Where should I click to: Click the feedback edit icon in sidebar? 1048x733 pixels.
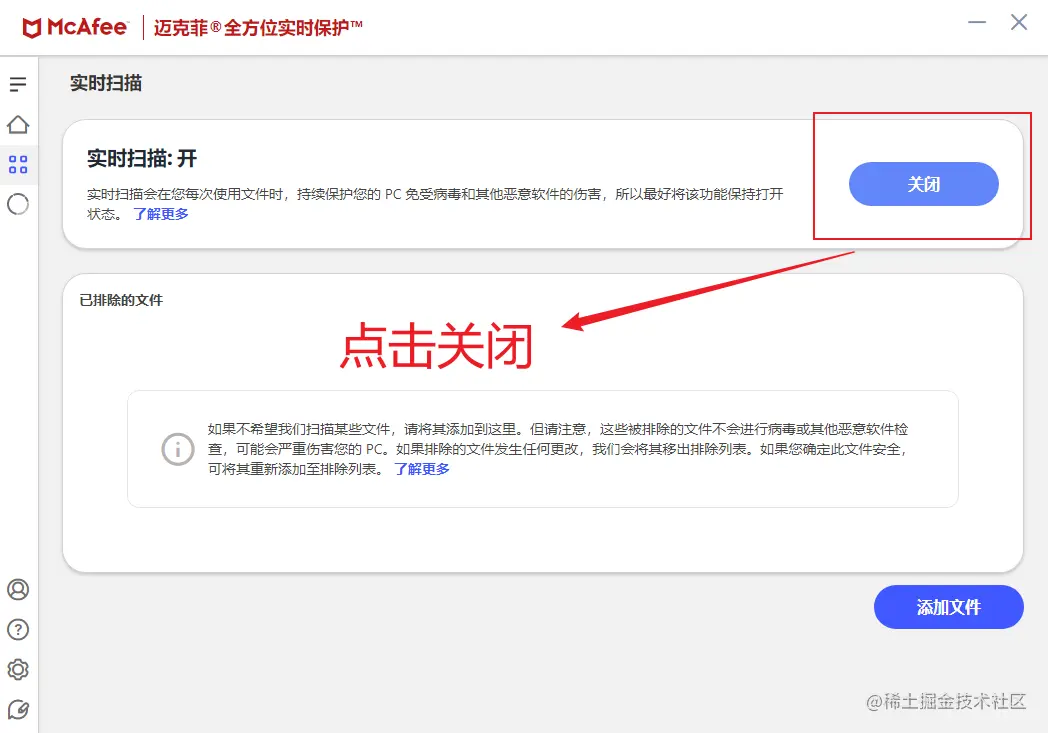(x=18, y=710)
